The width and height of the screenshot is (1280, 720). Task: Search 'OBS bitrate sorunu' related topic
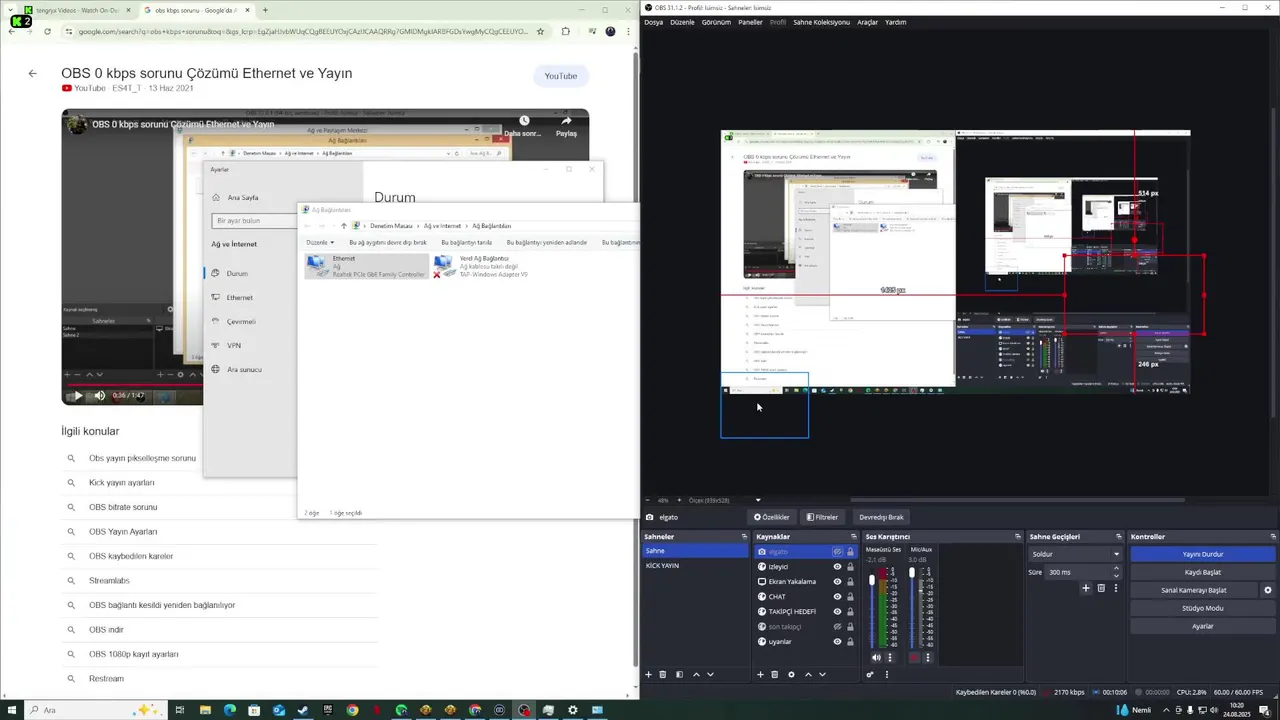[123, 507]
